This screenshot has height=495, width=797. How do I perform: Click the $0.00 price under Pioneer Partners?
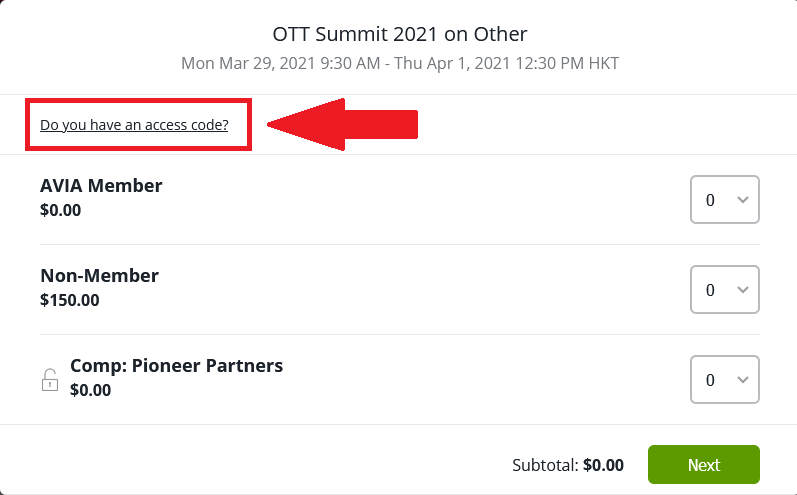click(x=90, y=390)
